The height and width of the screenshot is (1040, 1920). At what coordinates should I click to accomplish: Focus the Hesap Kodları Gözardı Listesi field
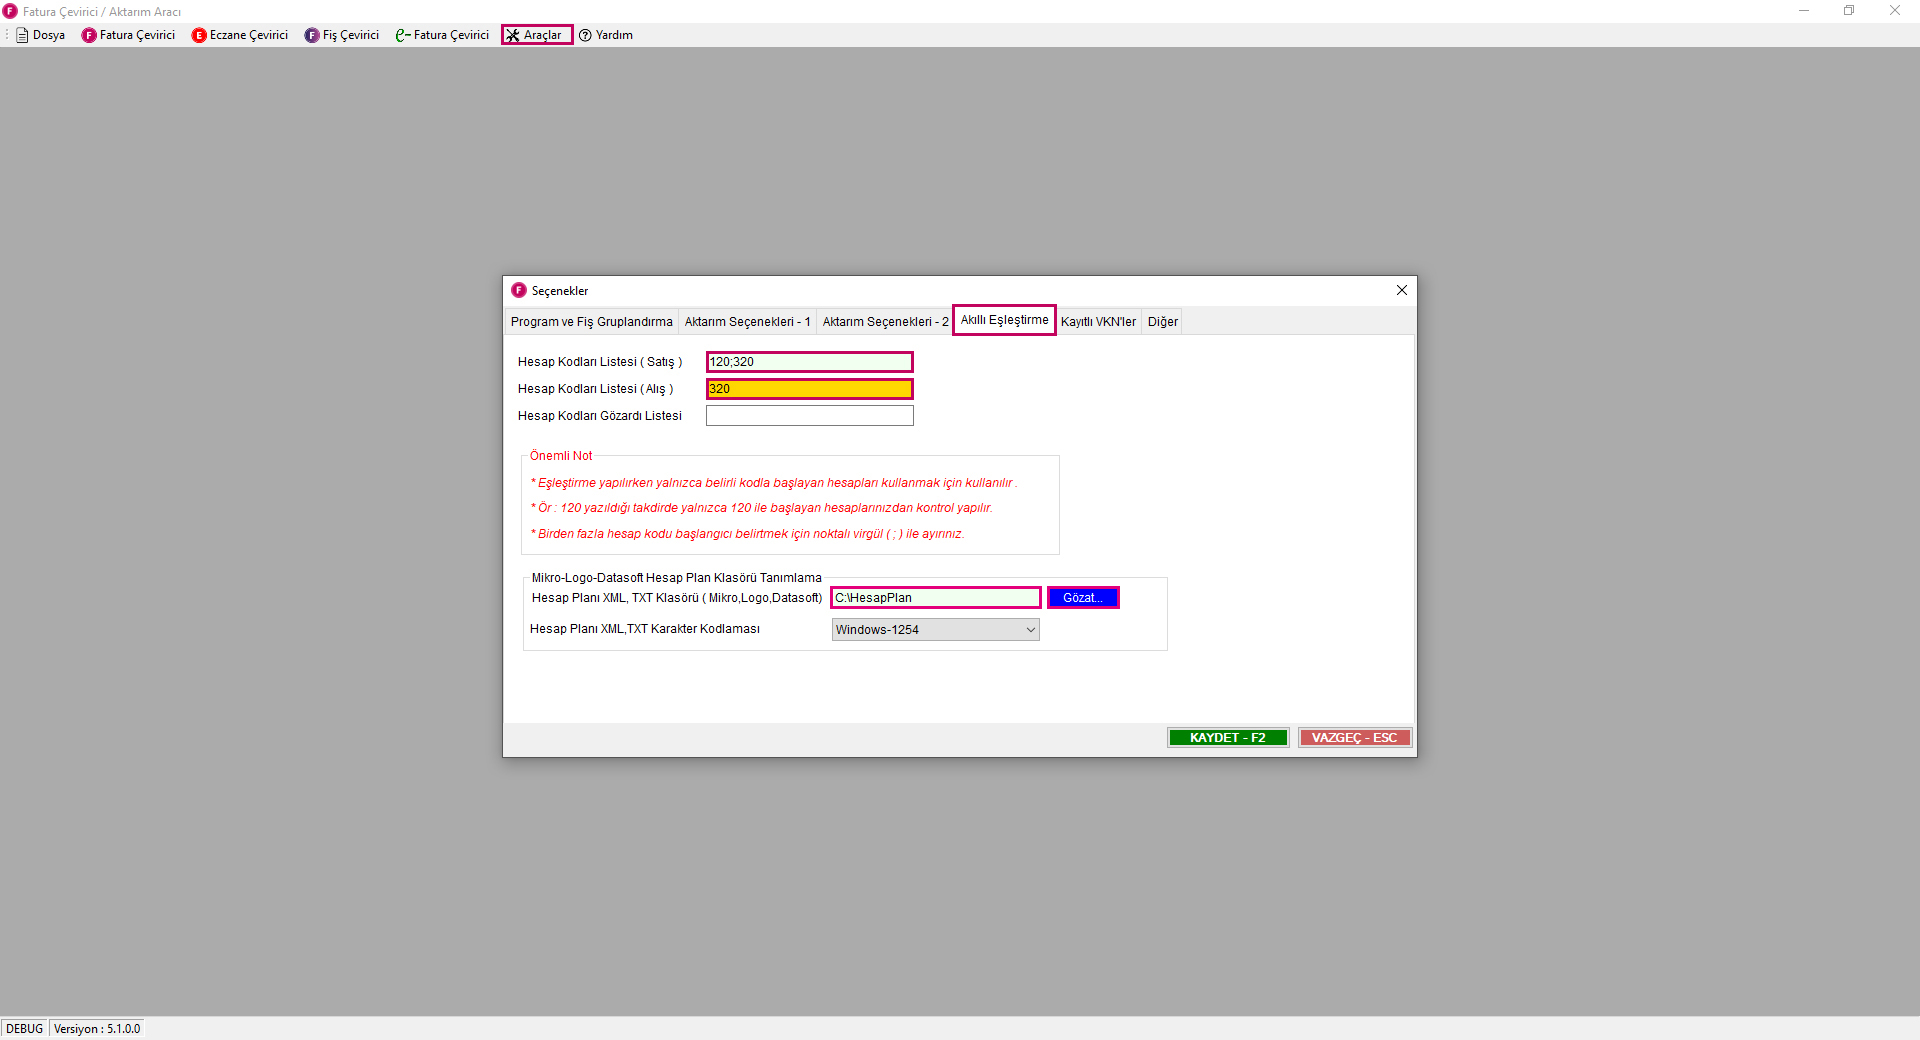tap(809, 416)
